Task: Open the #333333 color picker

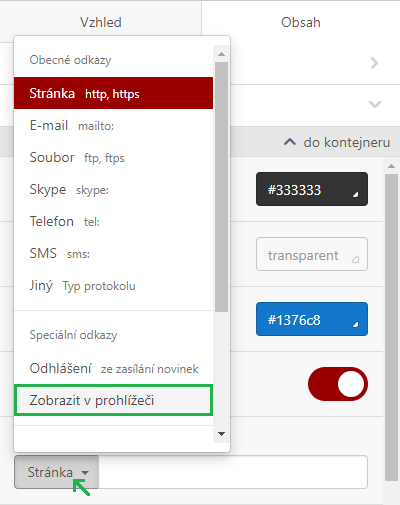Action: click(312, 189)
